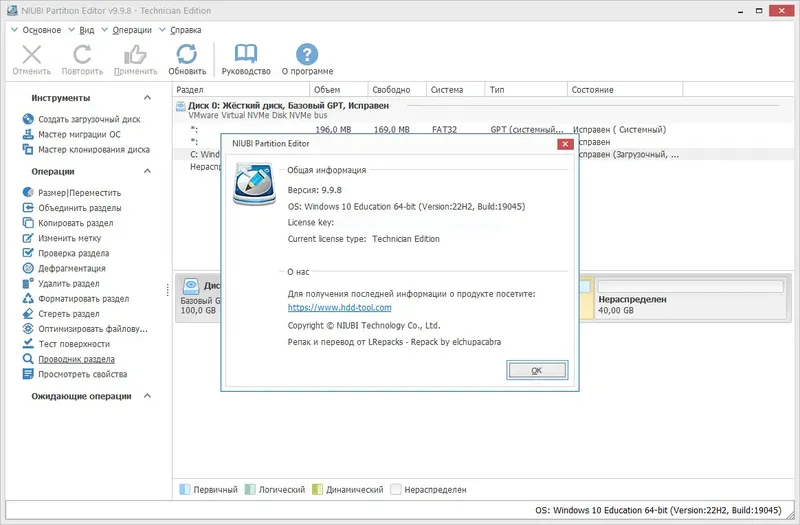Click the Система column header
Image resolution: width=800 pixels, height=525 pixels.
tap(456, 90)
